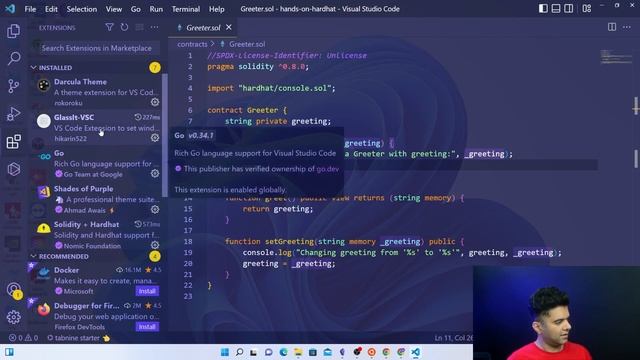Open manage gear for Solidity + Hardhat
The width and height of the screenshot is (640, 360).
tap(155, 245)
